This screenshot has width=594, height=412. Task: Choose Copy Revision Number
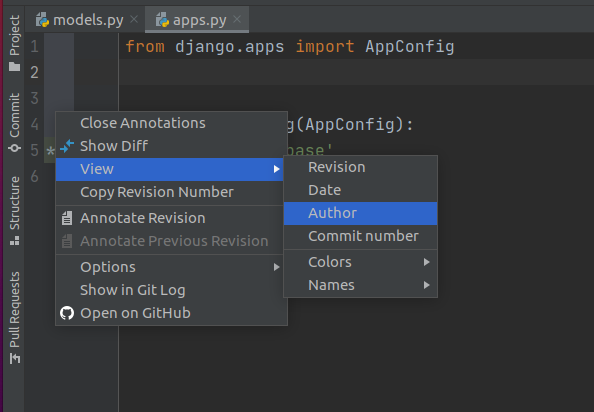pos(171,192)
